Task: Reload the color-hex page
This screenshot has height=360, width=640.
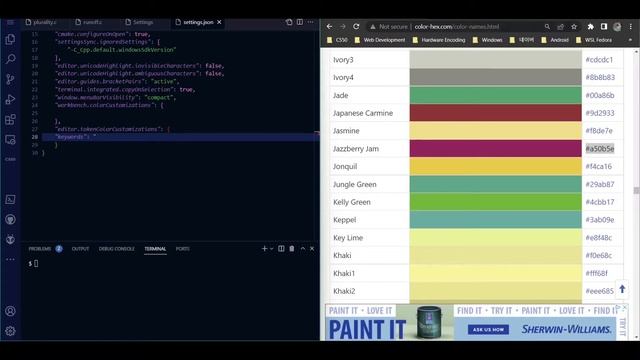Action: point(356,27)
